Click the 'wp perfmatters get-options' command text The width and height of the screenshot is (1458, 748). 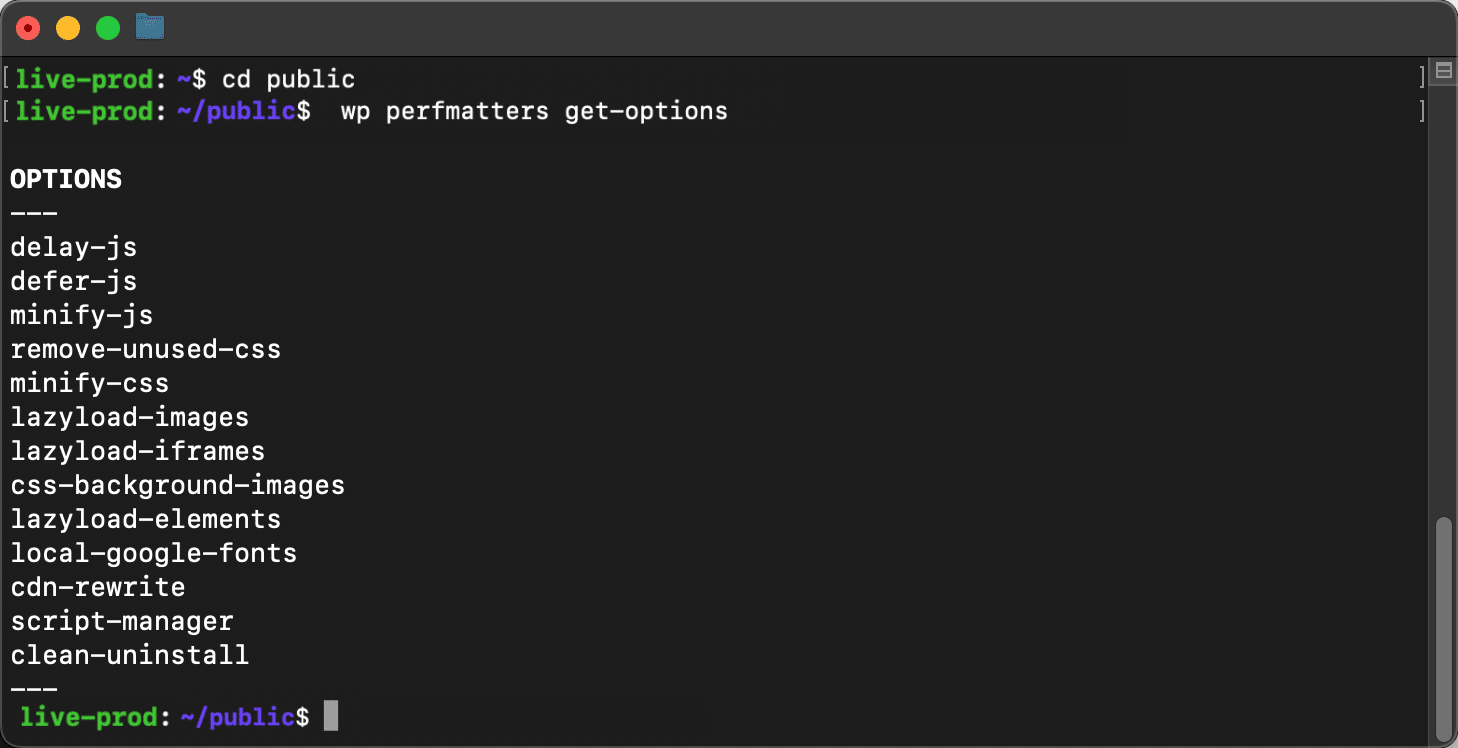pyautogui.click(x=534, y=111)
